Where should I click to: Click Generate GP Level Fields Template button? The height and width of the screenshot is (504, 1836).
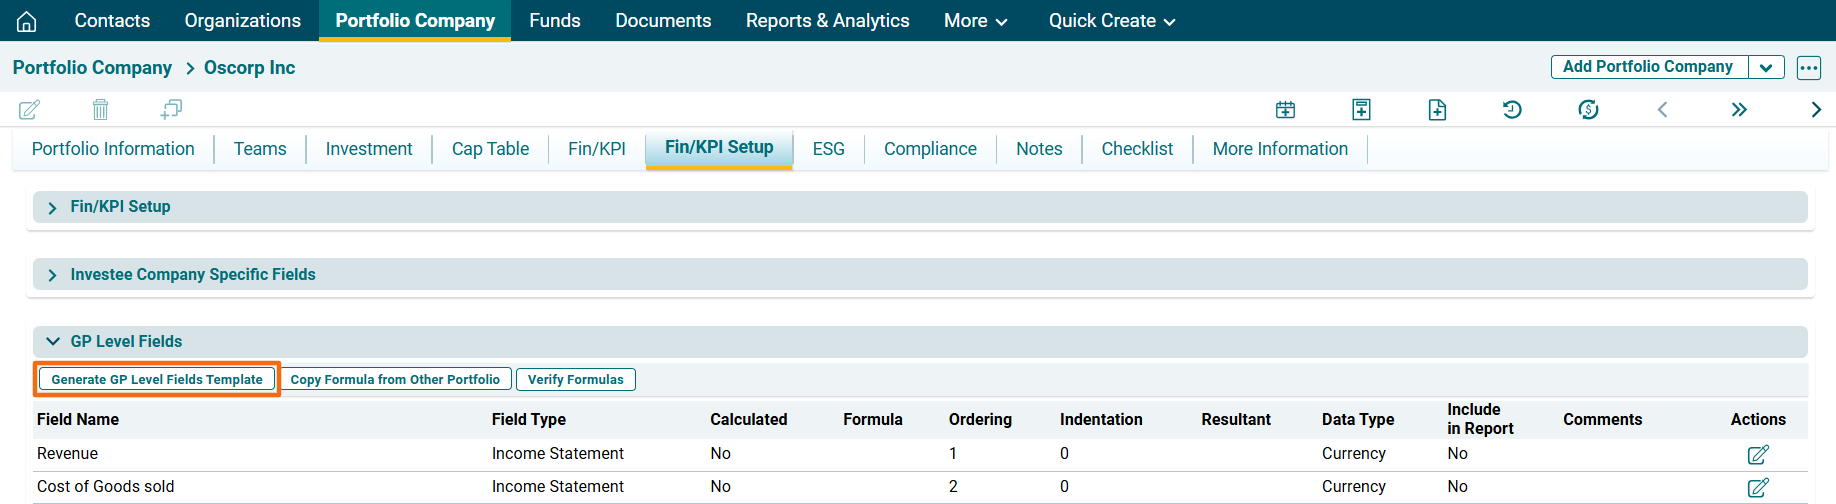157,380
